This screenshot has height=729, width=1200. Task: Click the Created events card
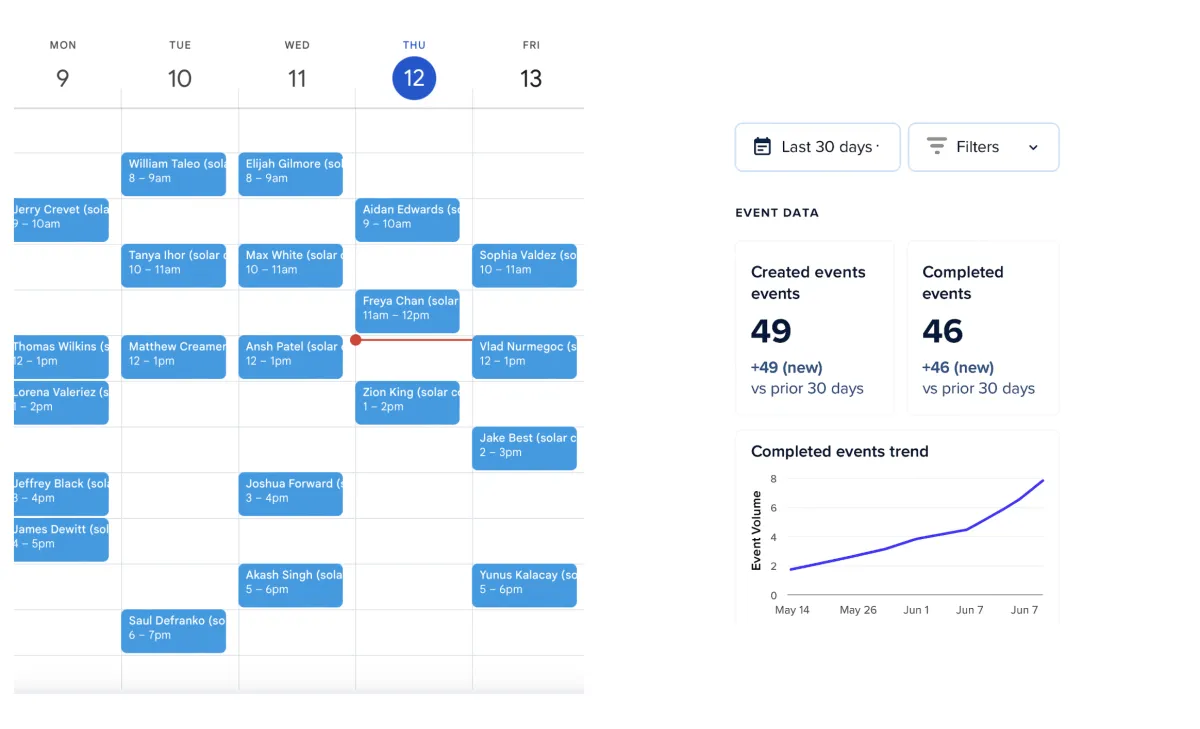click(814, 328)
